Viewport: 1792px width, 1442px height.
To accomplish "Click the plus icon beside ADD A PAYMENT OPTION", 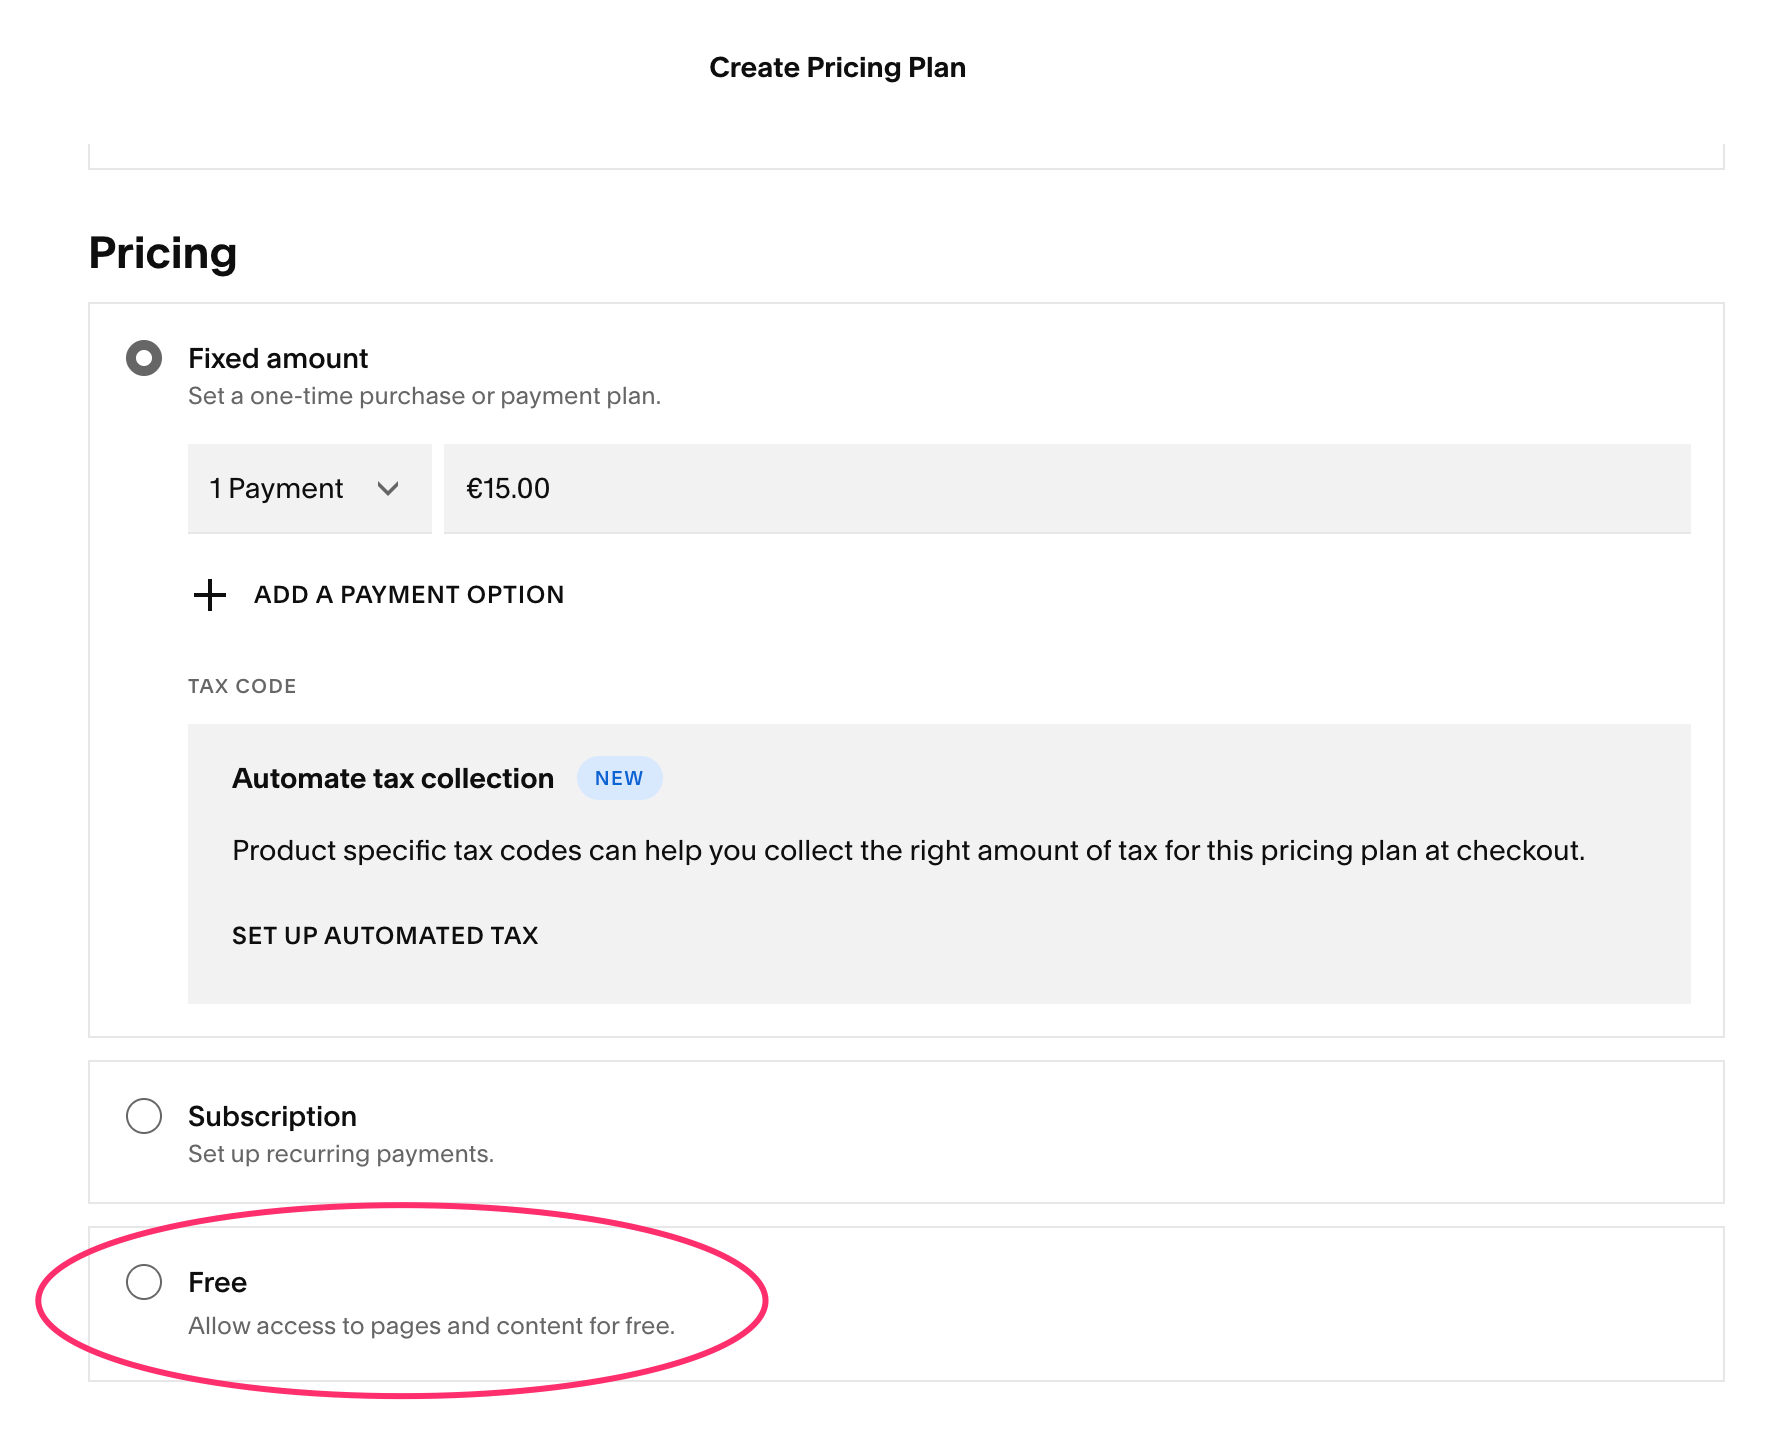I will pos(209,595).
